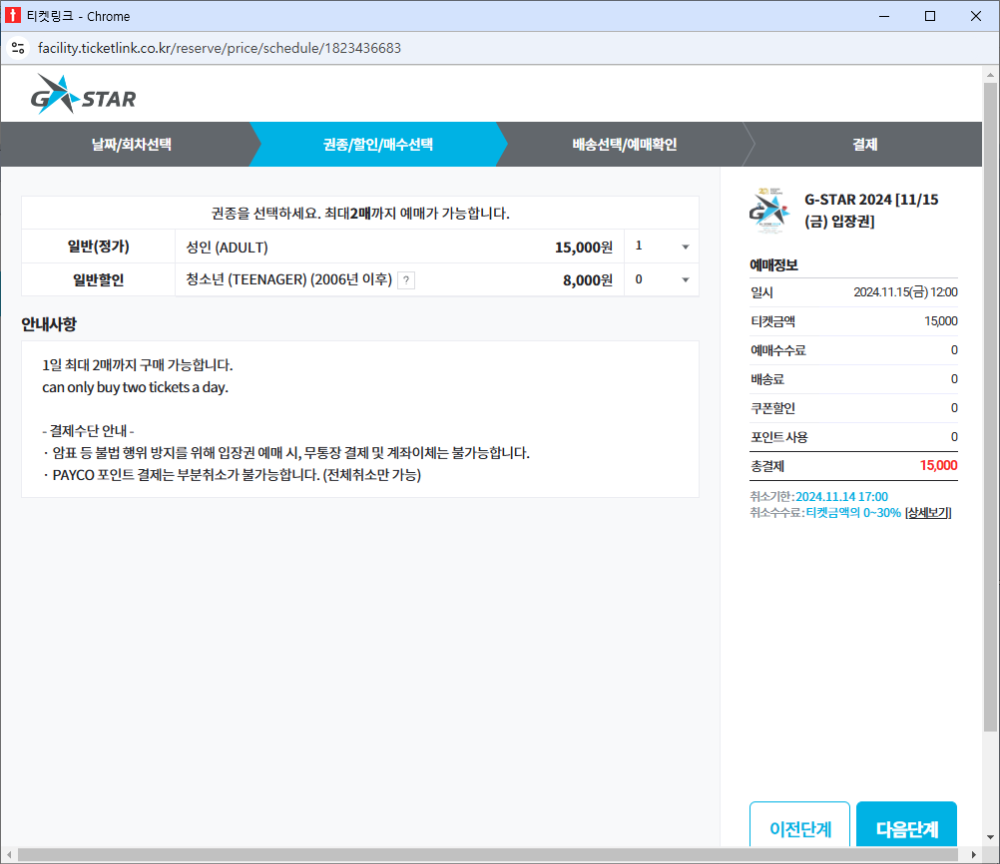Screen dimensions: 1000x864
Task: Click the 총결제 total 15,000 amount
Action: [x=938, y=465]
